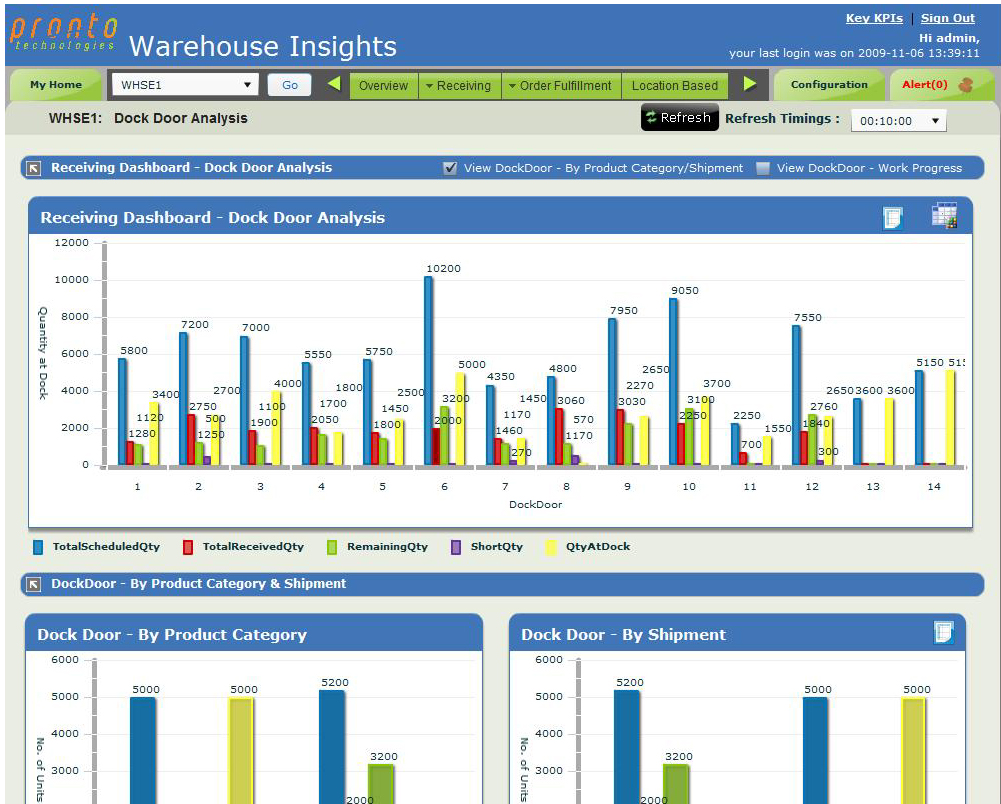This screenshot has height=804, width=1001.
Task: Open the Configuration tab
Action: pyautogui.click(x=829, y=85)
